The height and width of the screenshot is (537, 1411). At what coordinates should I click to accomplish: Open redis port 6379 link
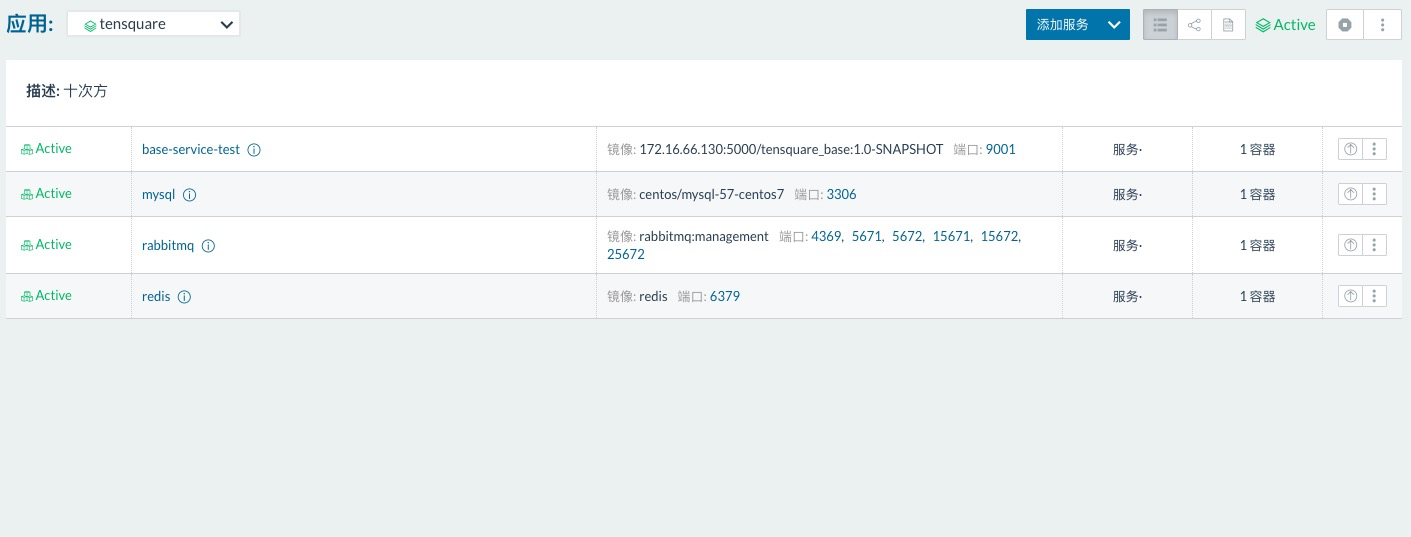point(725,296)
